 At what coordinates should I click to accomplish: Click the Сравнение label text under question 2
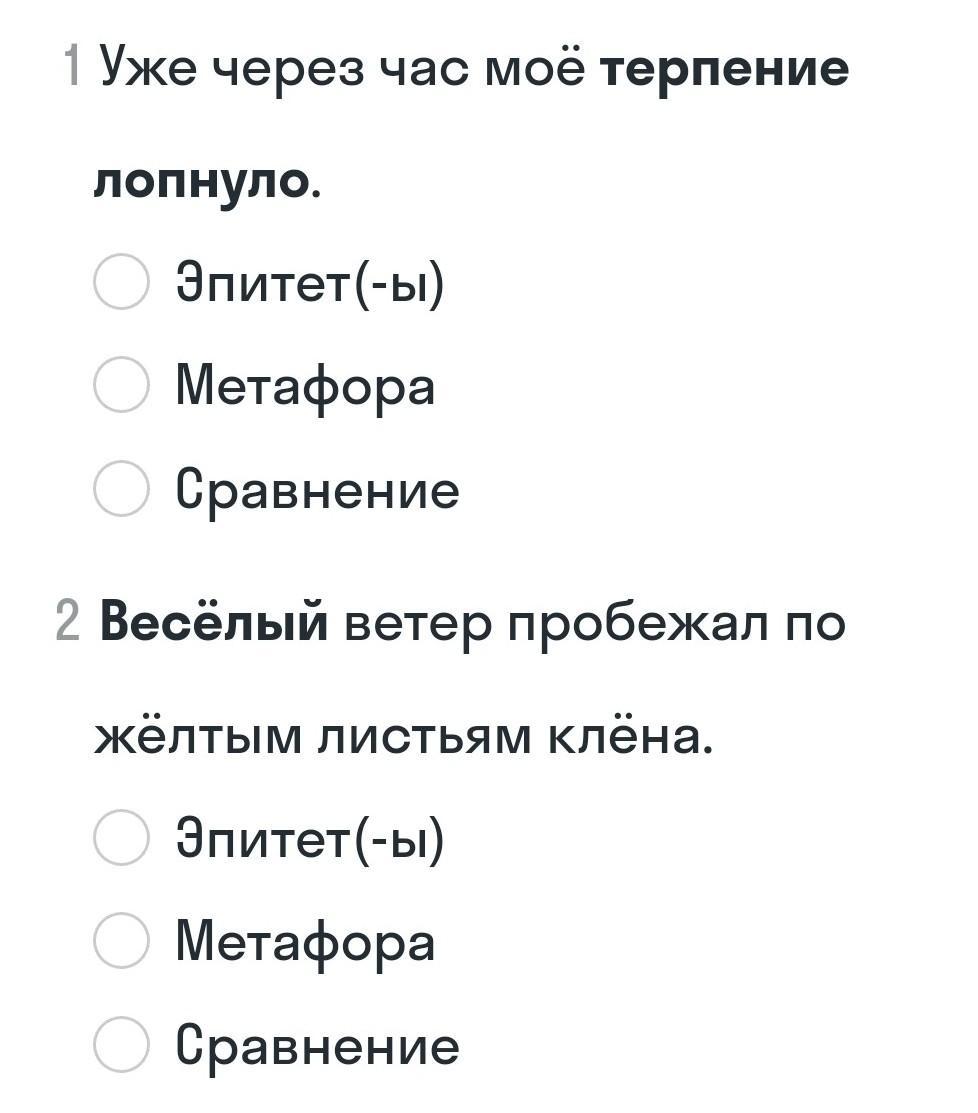(x=317, y=1046)
